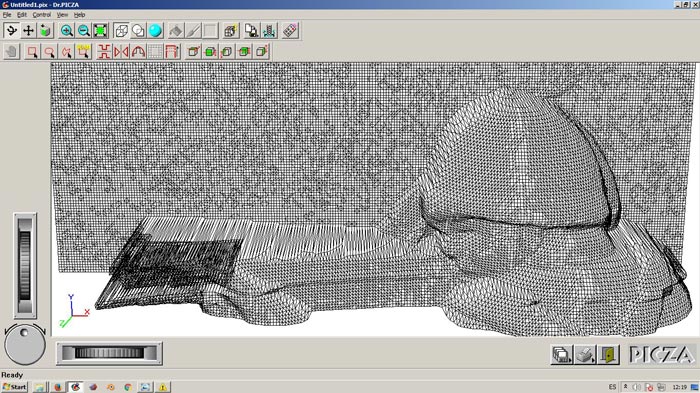The width and height of the screenshot is (700, 393).
Task: Click the Ready status text
Action: [x=12, y=375]
